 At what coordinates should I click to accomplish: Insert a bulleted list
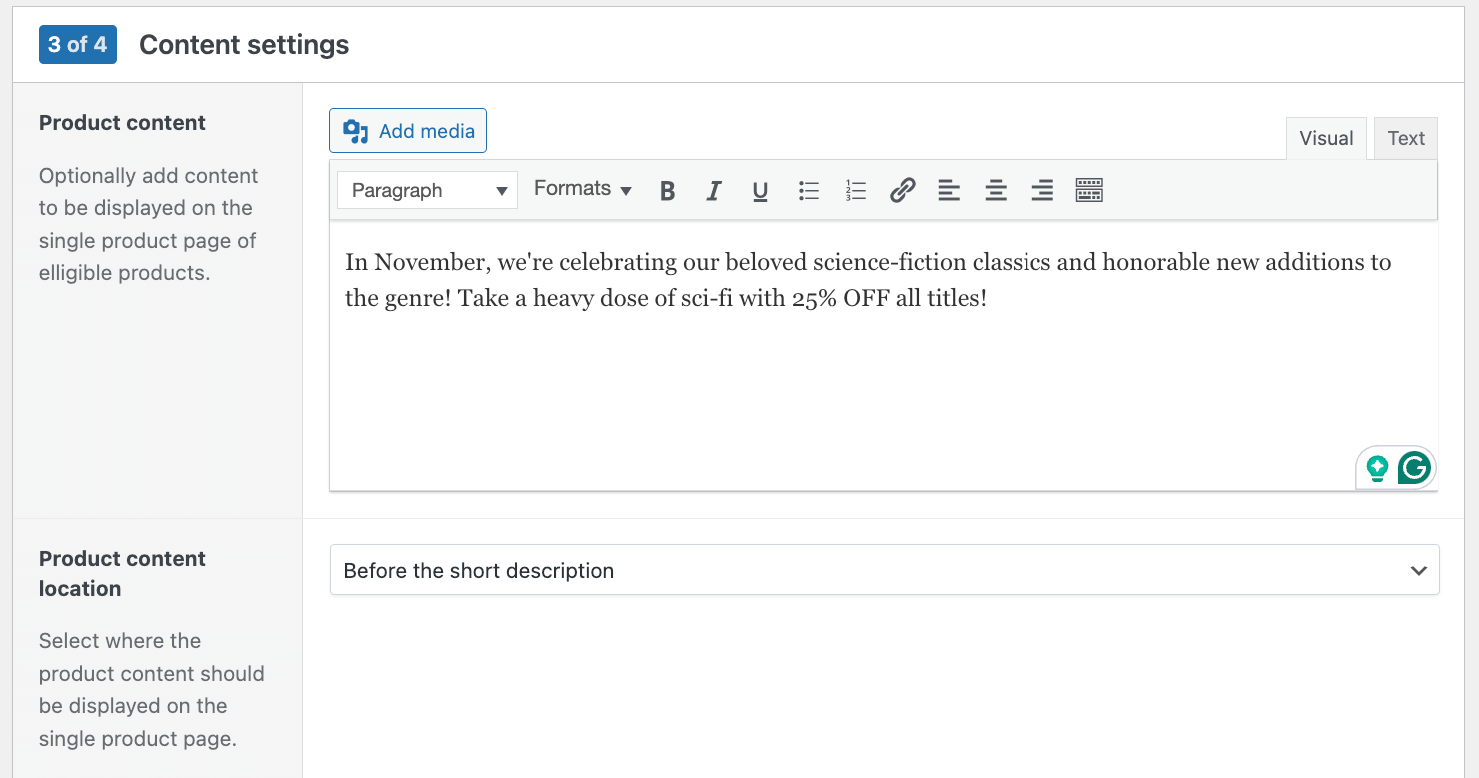[x=808, y=189]
